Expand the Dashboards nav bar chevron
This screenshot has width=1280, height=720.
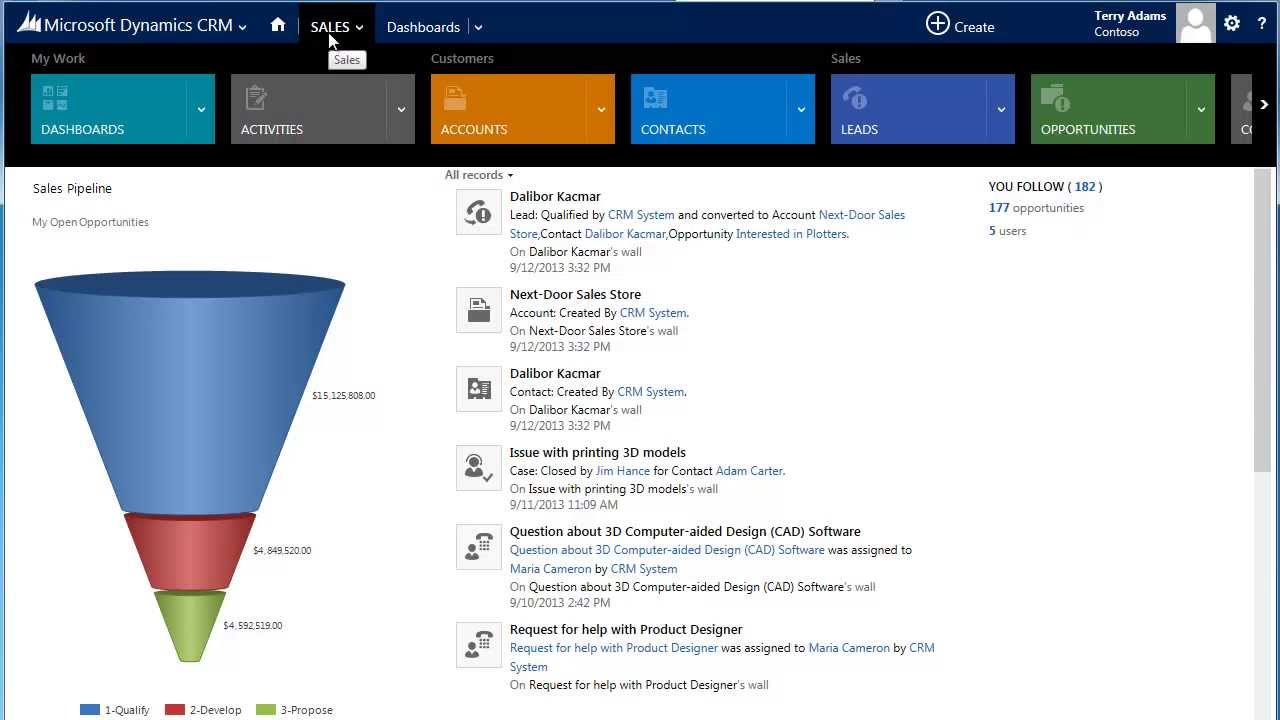[478, 28]
